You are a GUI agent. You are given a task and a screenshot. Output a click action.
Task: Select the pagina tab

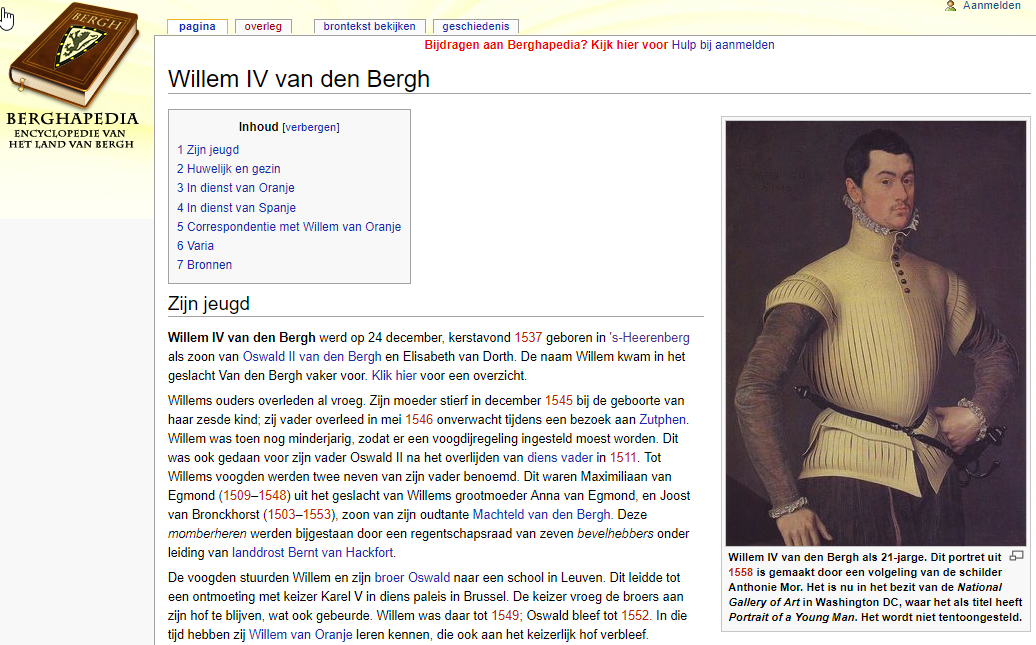point(197,26)
